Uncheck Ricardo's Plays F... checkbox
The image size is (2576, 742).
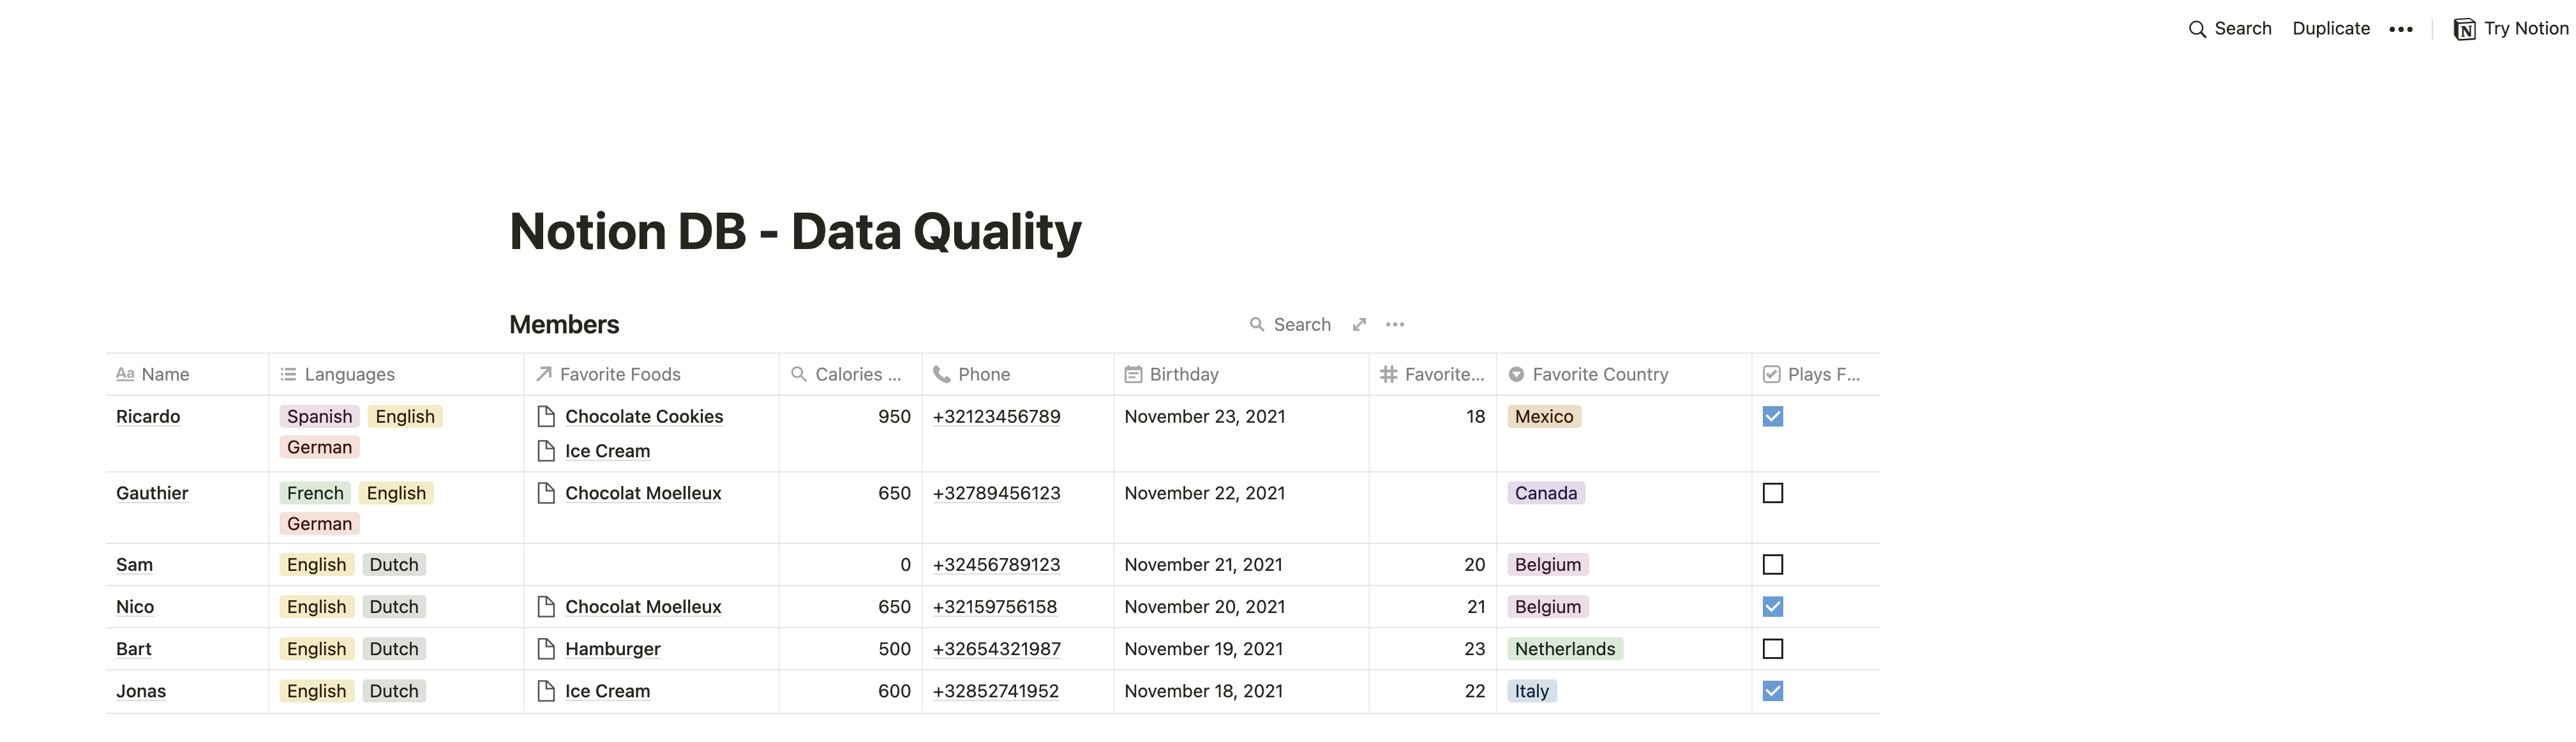[1772, 416]
